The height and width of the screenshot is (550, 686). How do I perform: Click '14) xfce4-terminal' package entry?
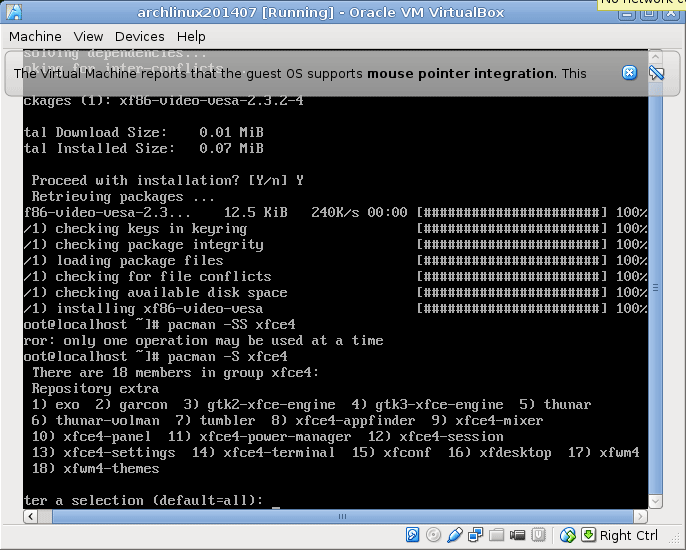[263, 452]
